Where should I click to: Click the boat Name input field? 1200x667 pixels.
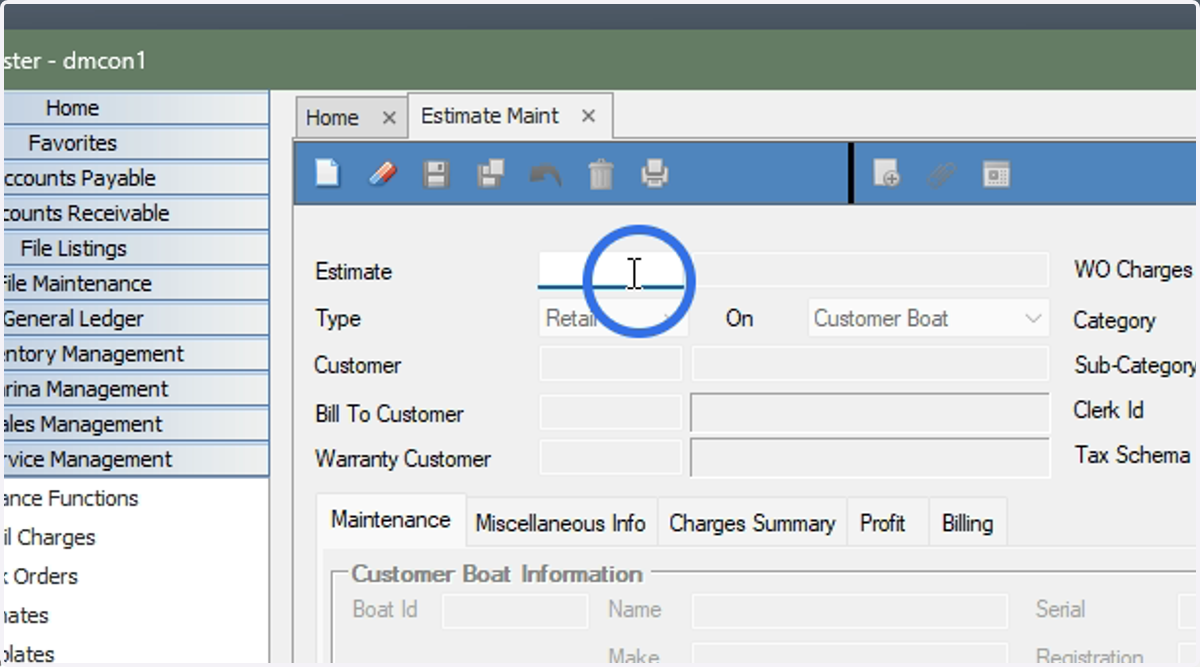click(x=850, y=610)
